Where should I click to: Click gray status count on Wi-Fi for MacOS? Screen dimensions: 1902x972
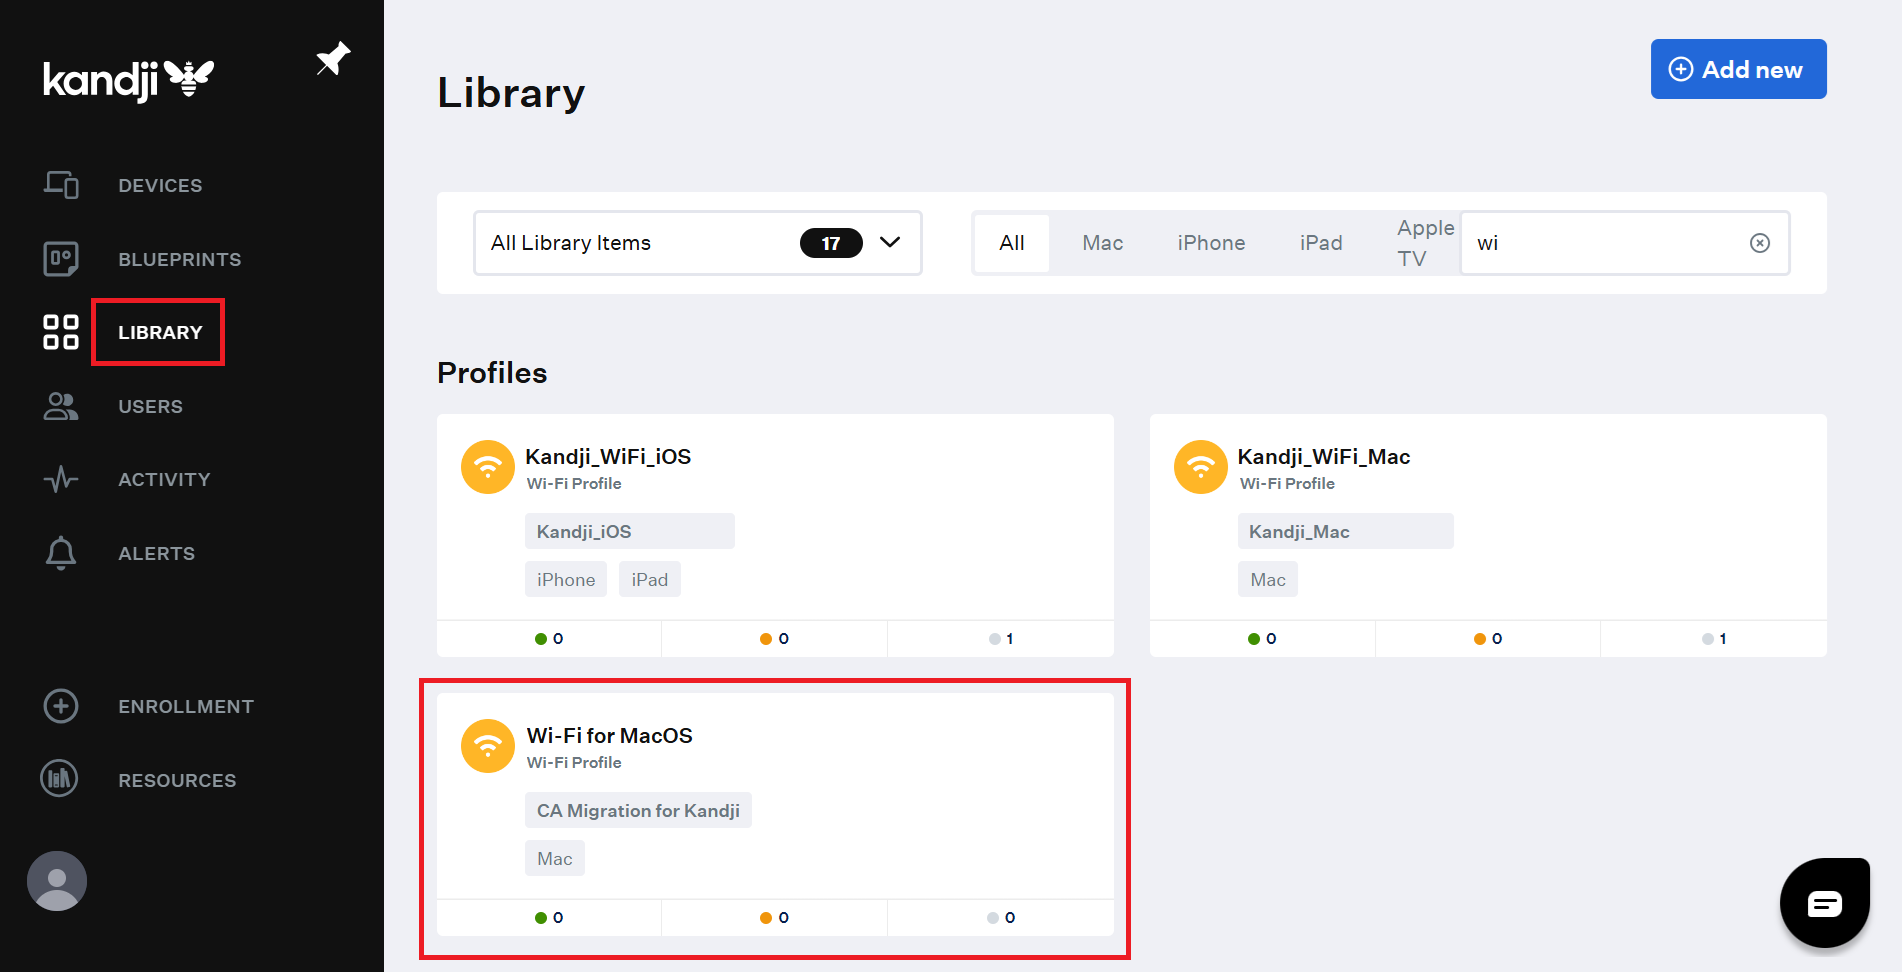point(1001,918)
